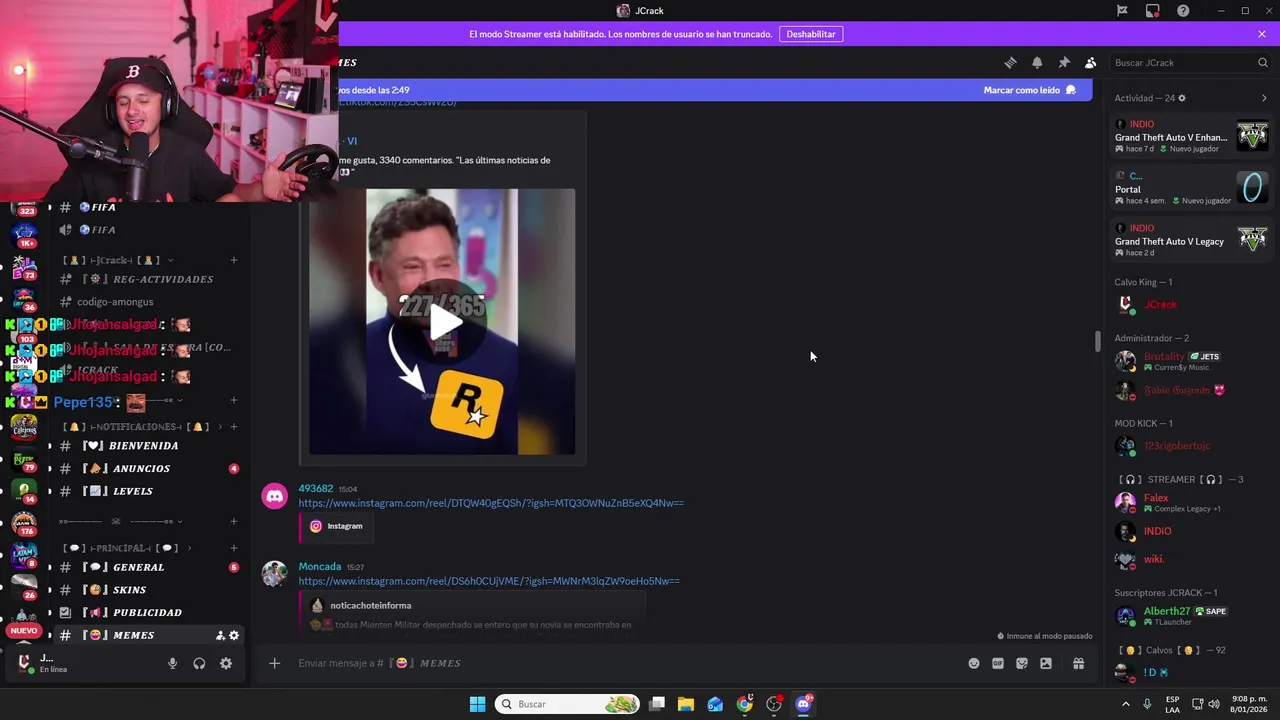Open the Threads icon in channel header
The height and width of the screenshot is (720, 1280).
pos(1010,62)
